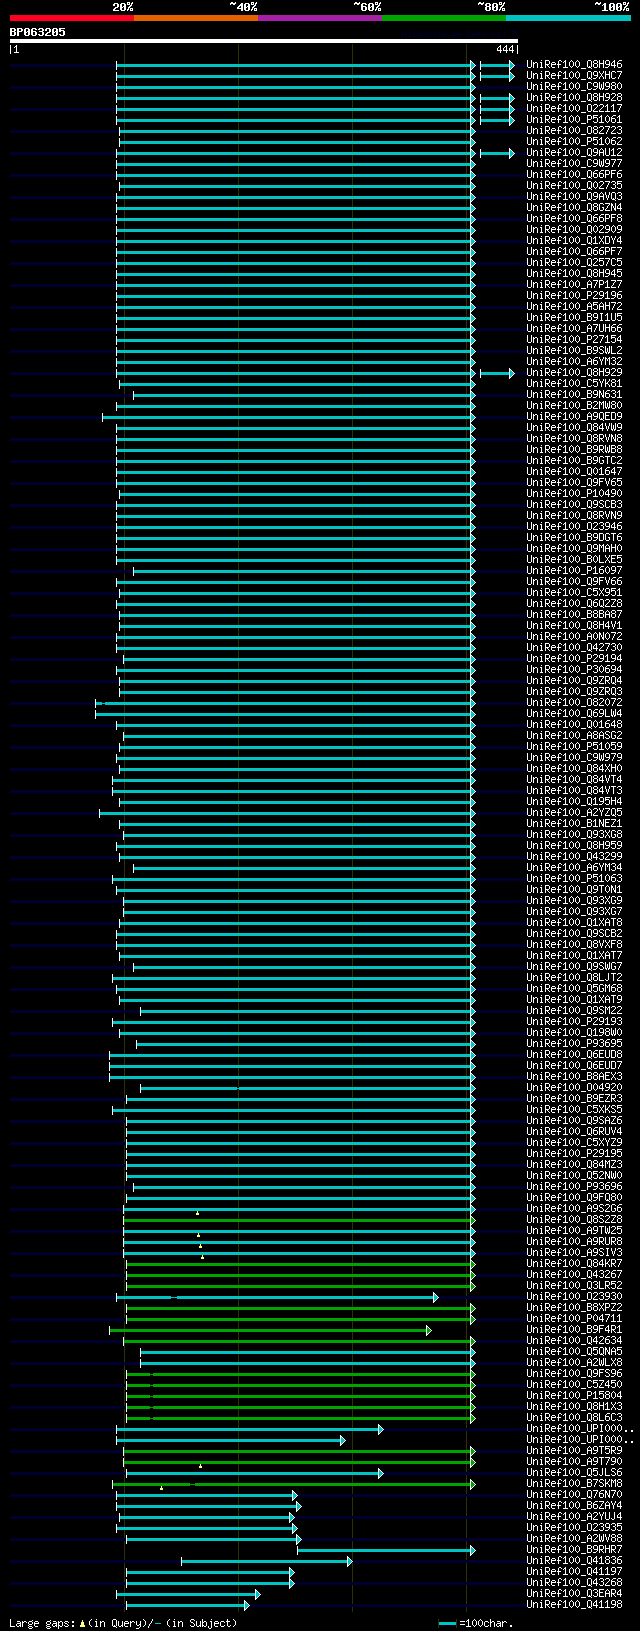Select label UniRef100_Q84XH0
This screenshot has height=1631, width=640.
pos(574,769)
